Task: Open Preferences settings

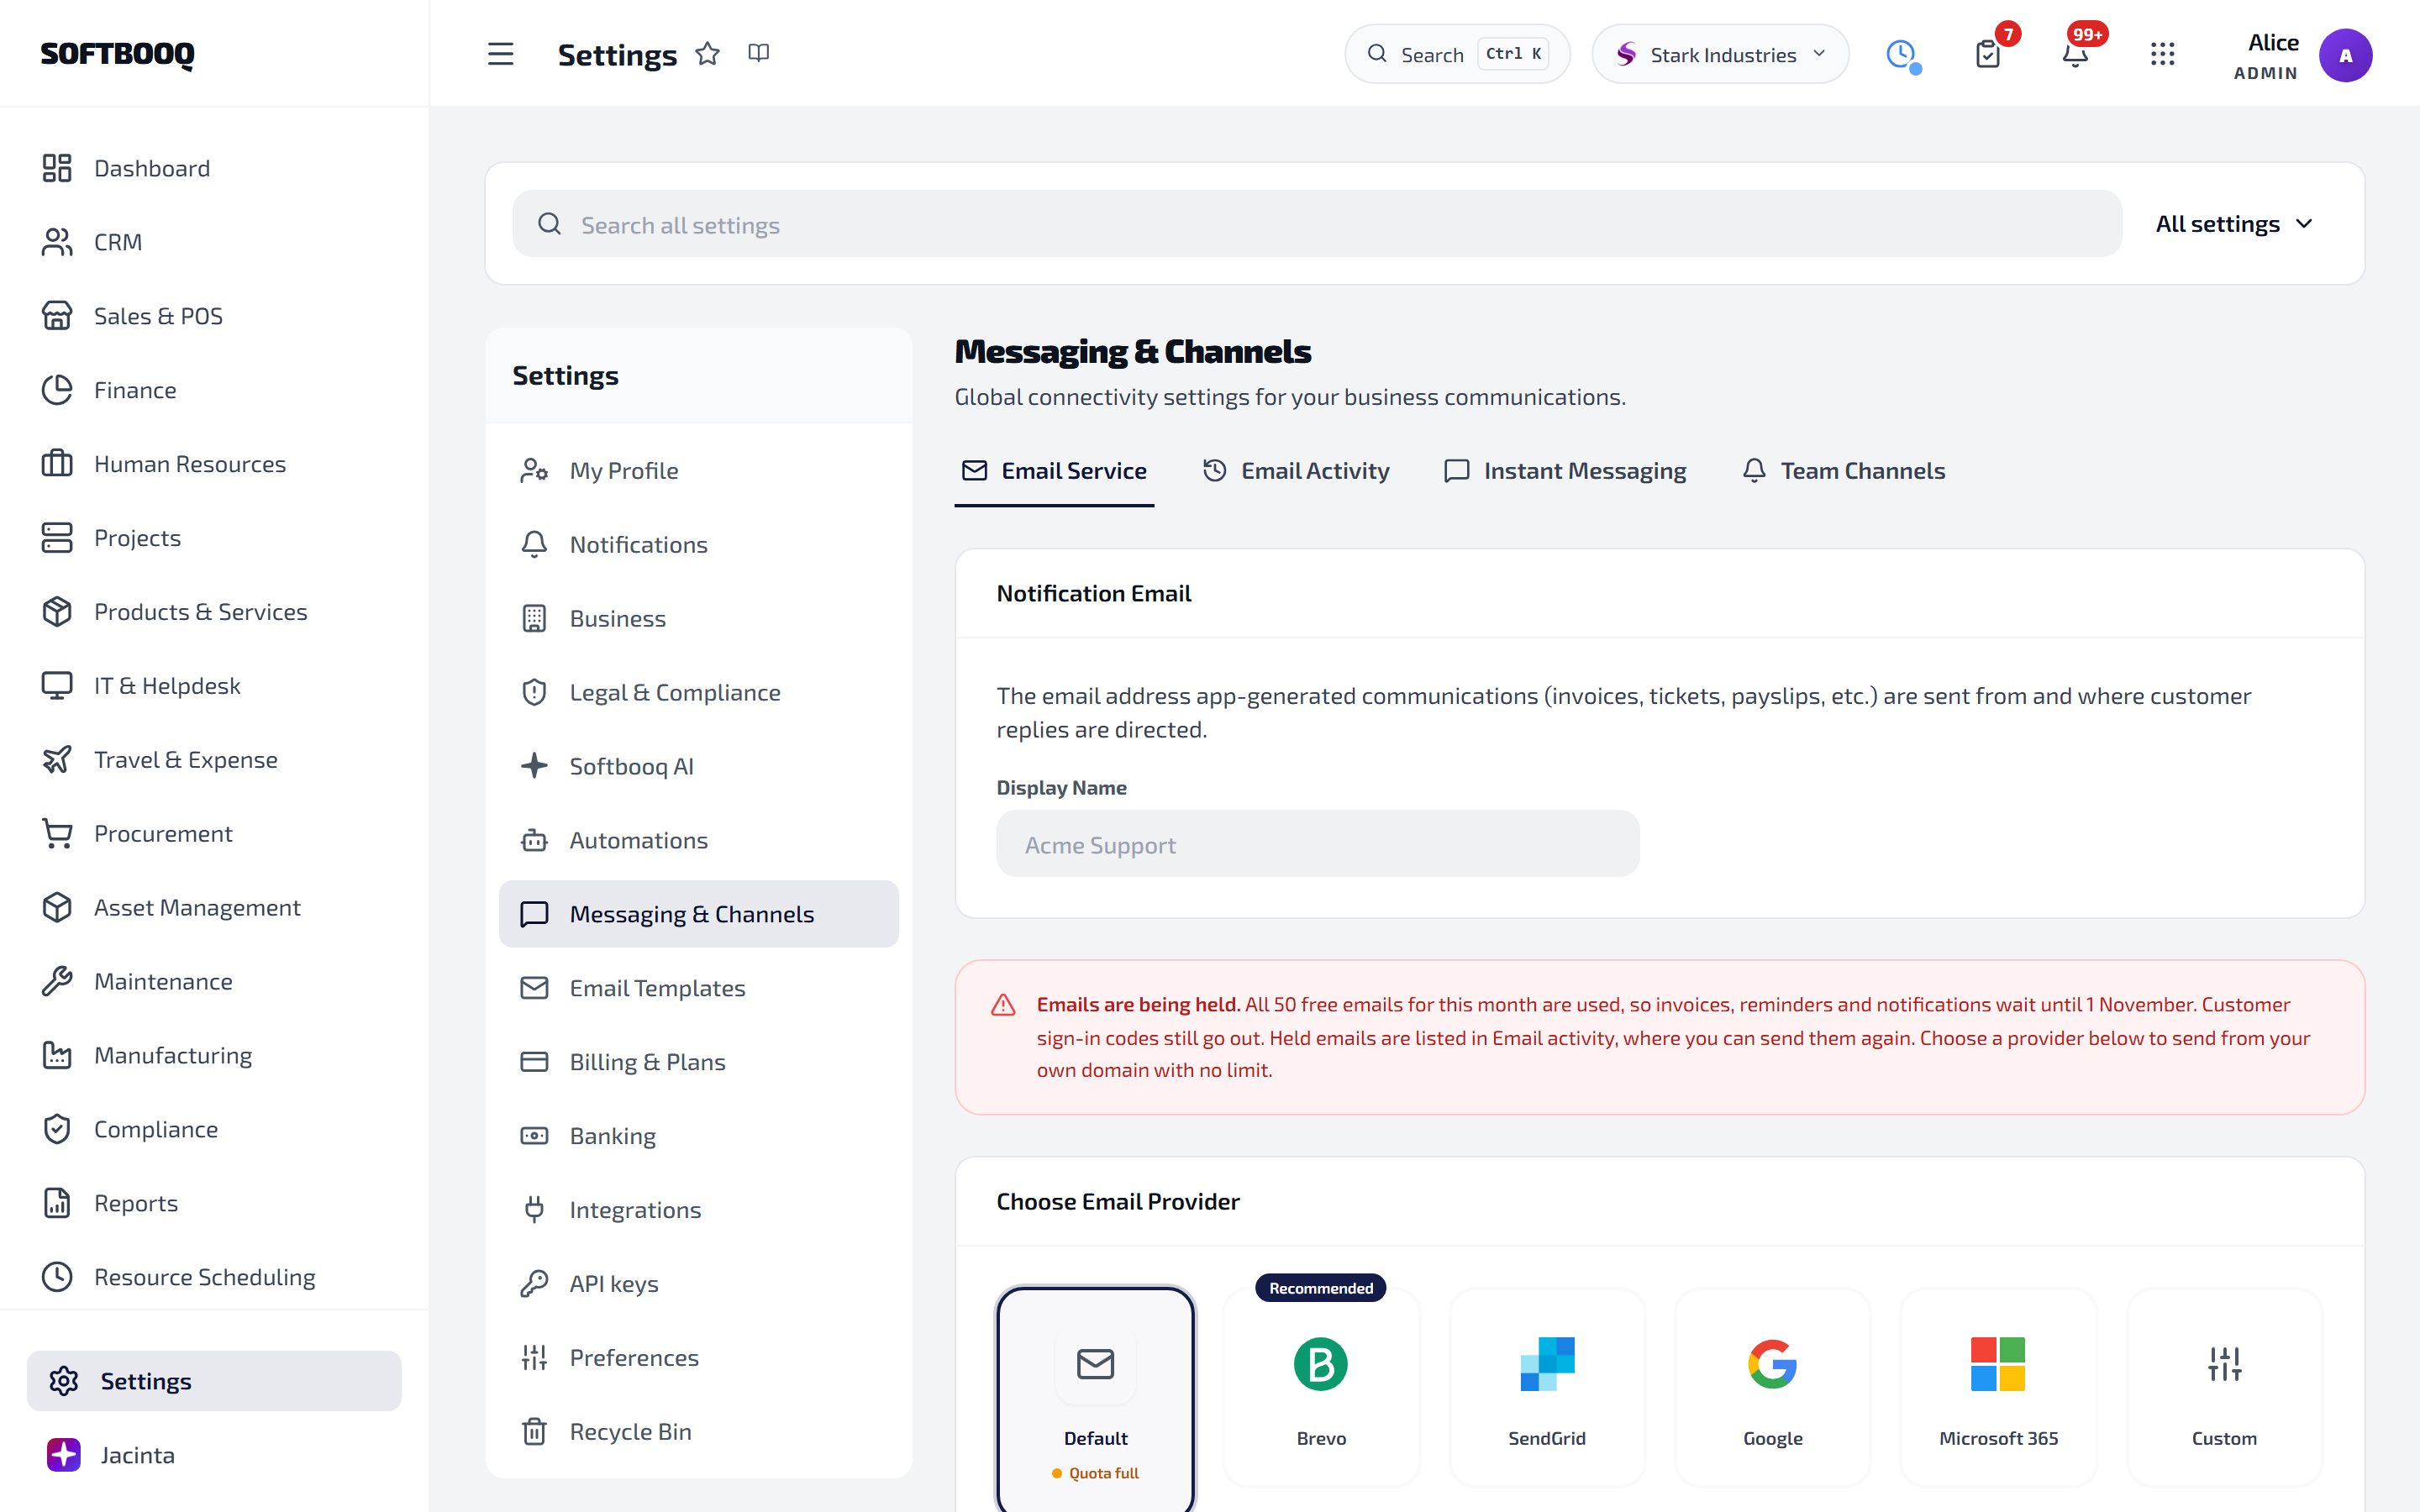Action: pos(699,1358)
